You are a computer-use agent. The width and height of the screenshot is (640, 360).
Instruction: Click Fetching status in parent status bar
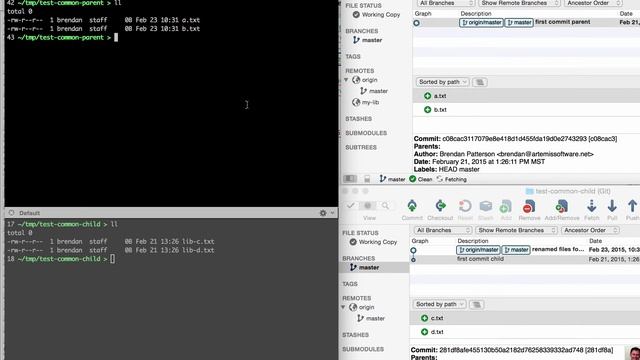(x=451, y=179)
